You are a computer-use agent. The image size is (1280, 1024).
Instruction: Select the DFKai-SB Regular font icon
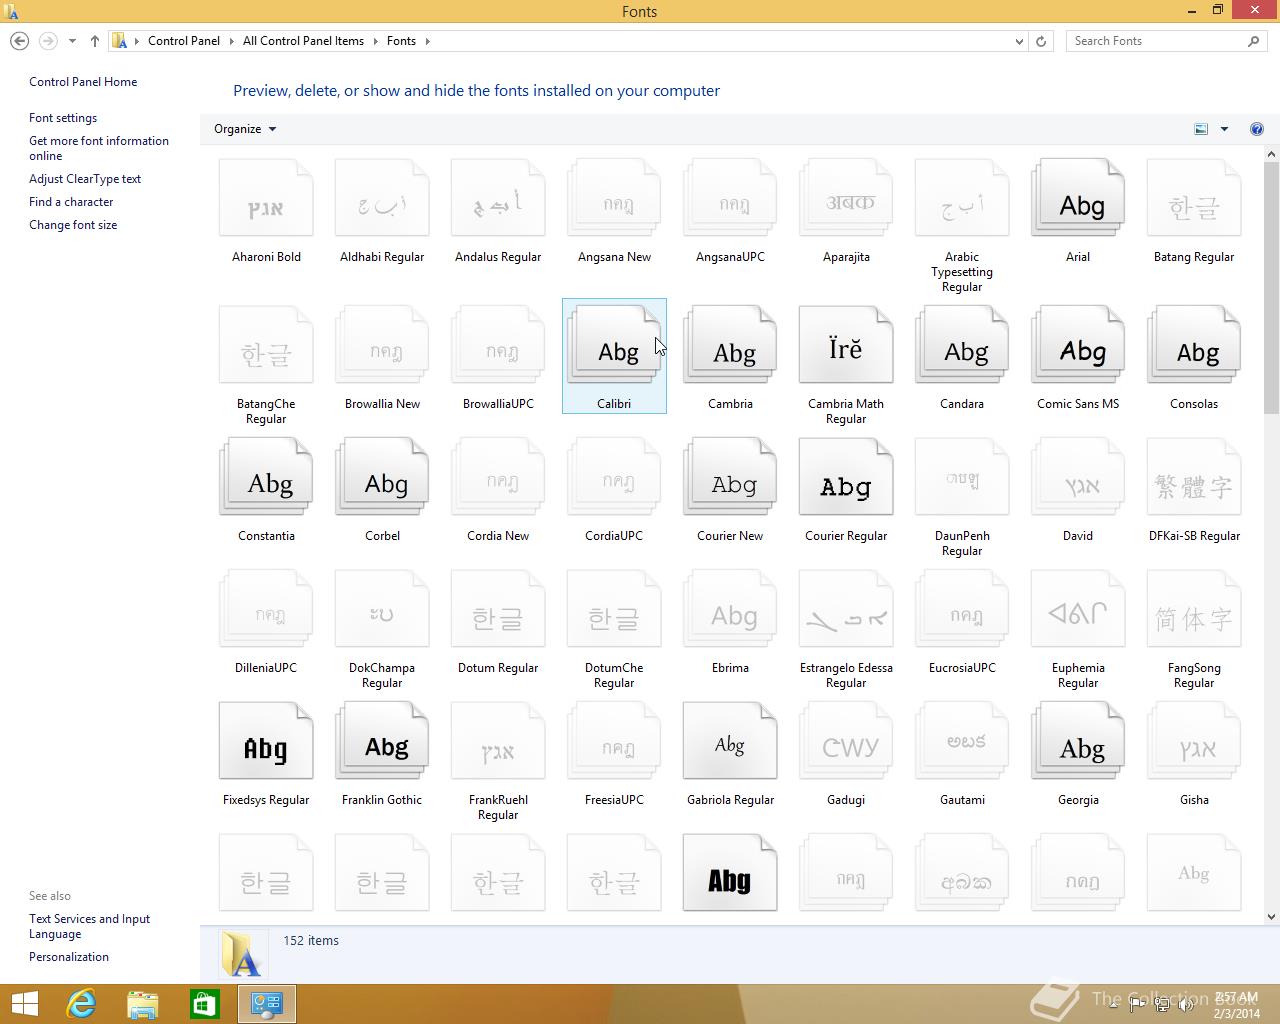(1194, 478)
